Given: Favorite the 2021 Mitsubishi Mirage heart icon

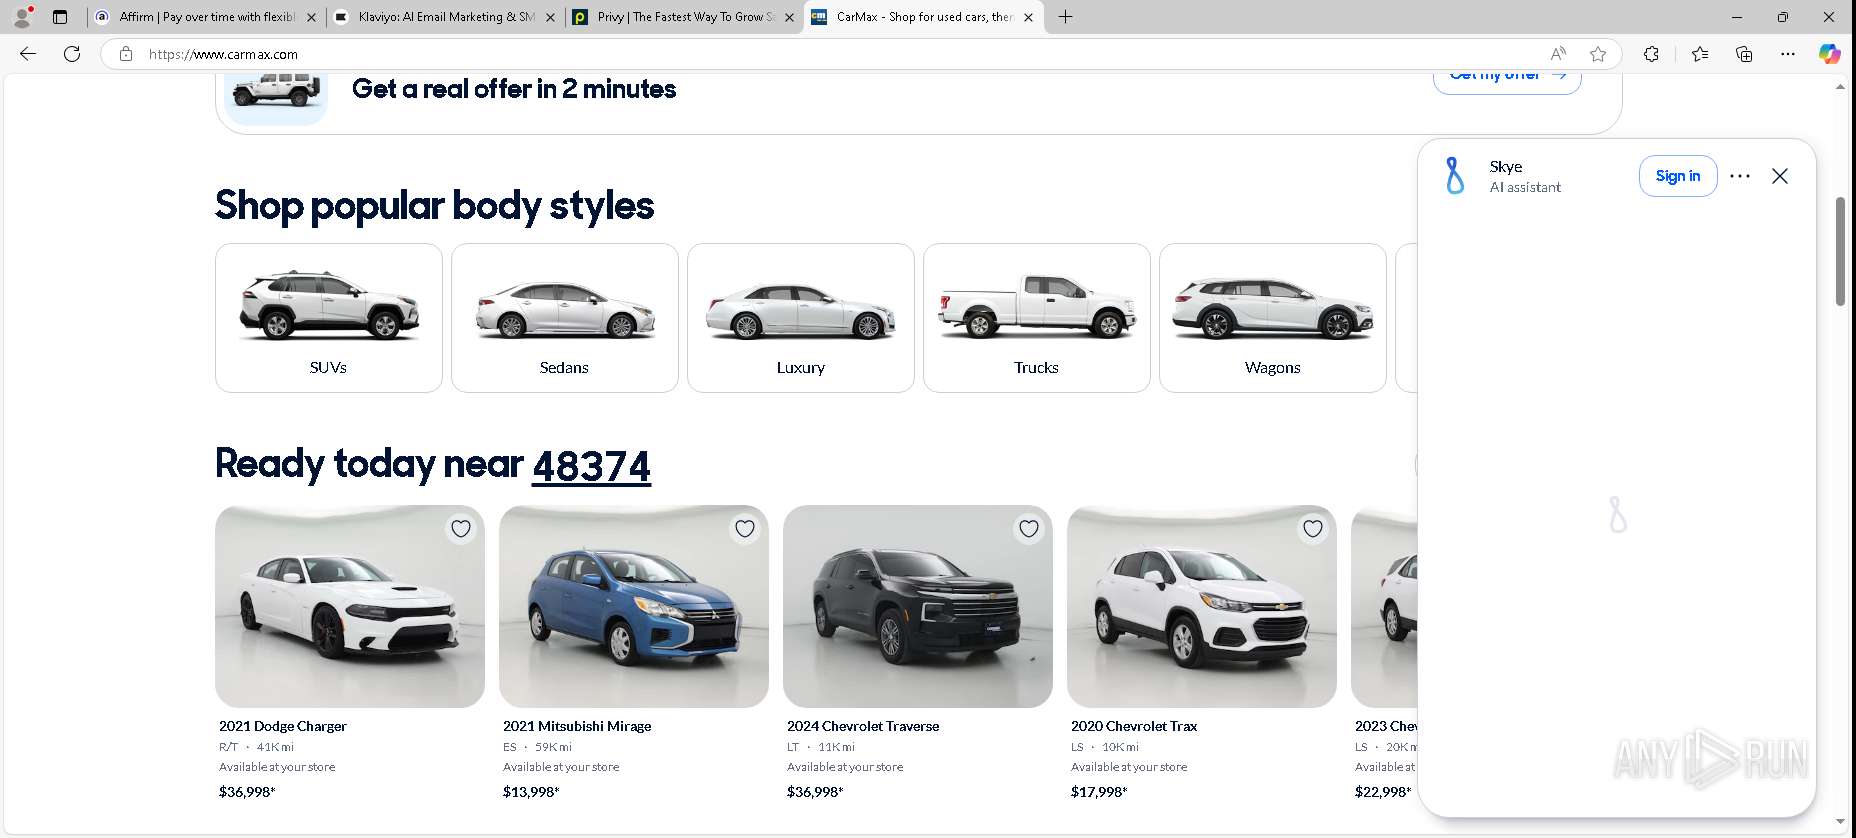Looking at the screenshot, I should [745, 529].
